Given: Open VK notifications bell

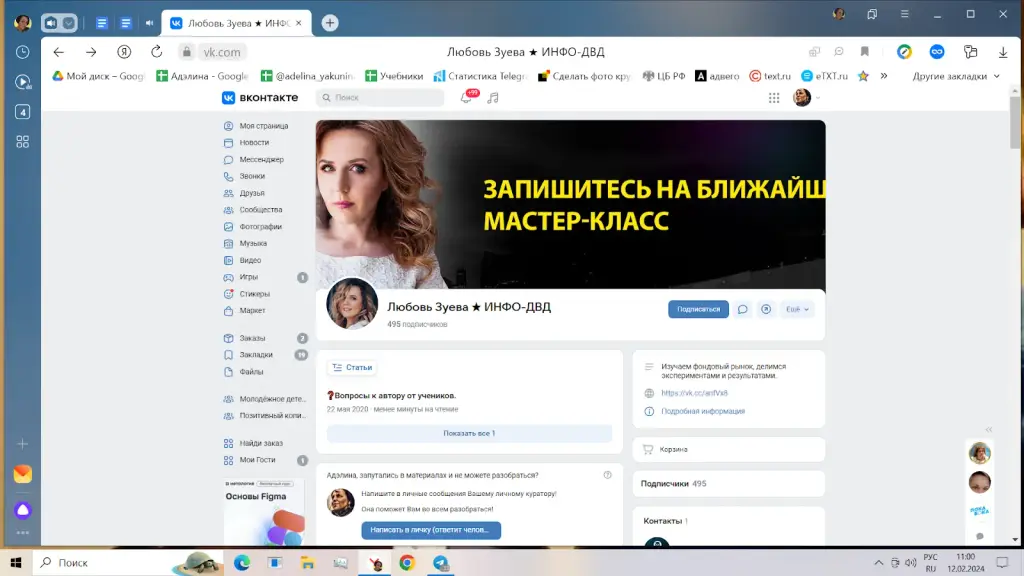Looking at the screenshot, I should [x=466, y=97].
